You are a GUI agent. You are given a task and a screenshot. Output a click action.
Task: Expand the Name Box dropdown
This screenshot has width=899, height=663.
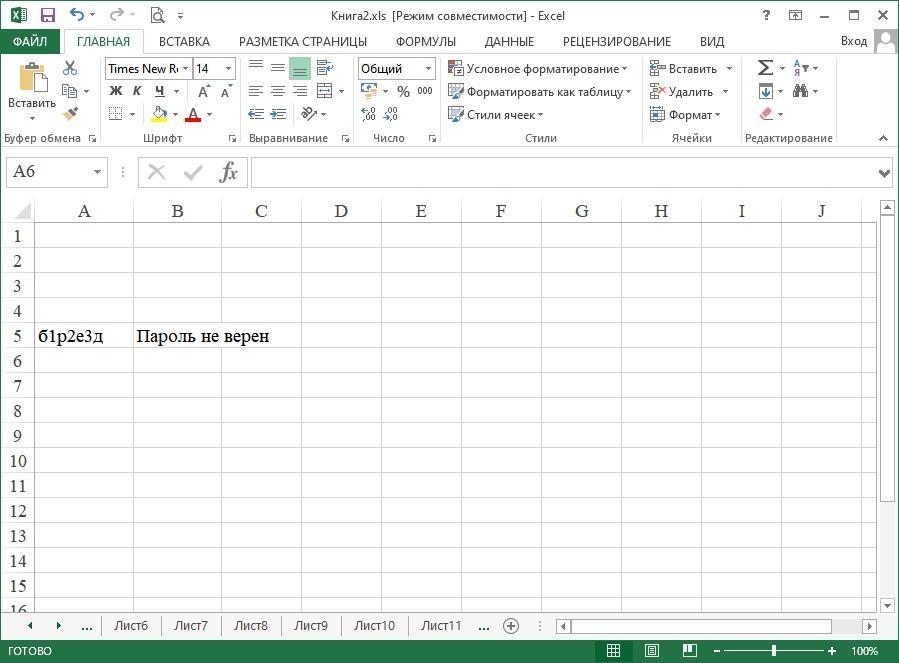coord(97,171)
